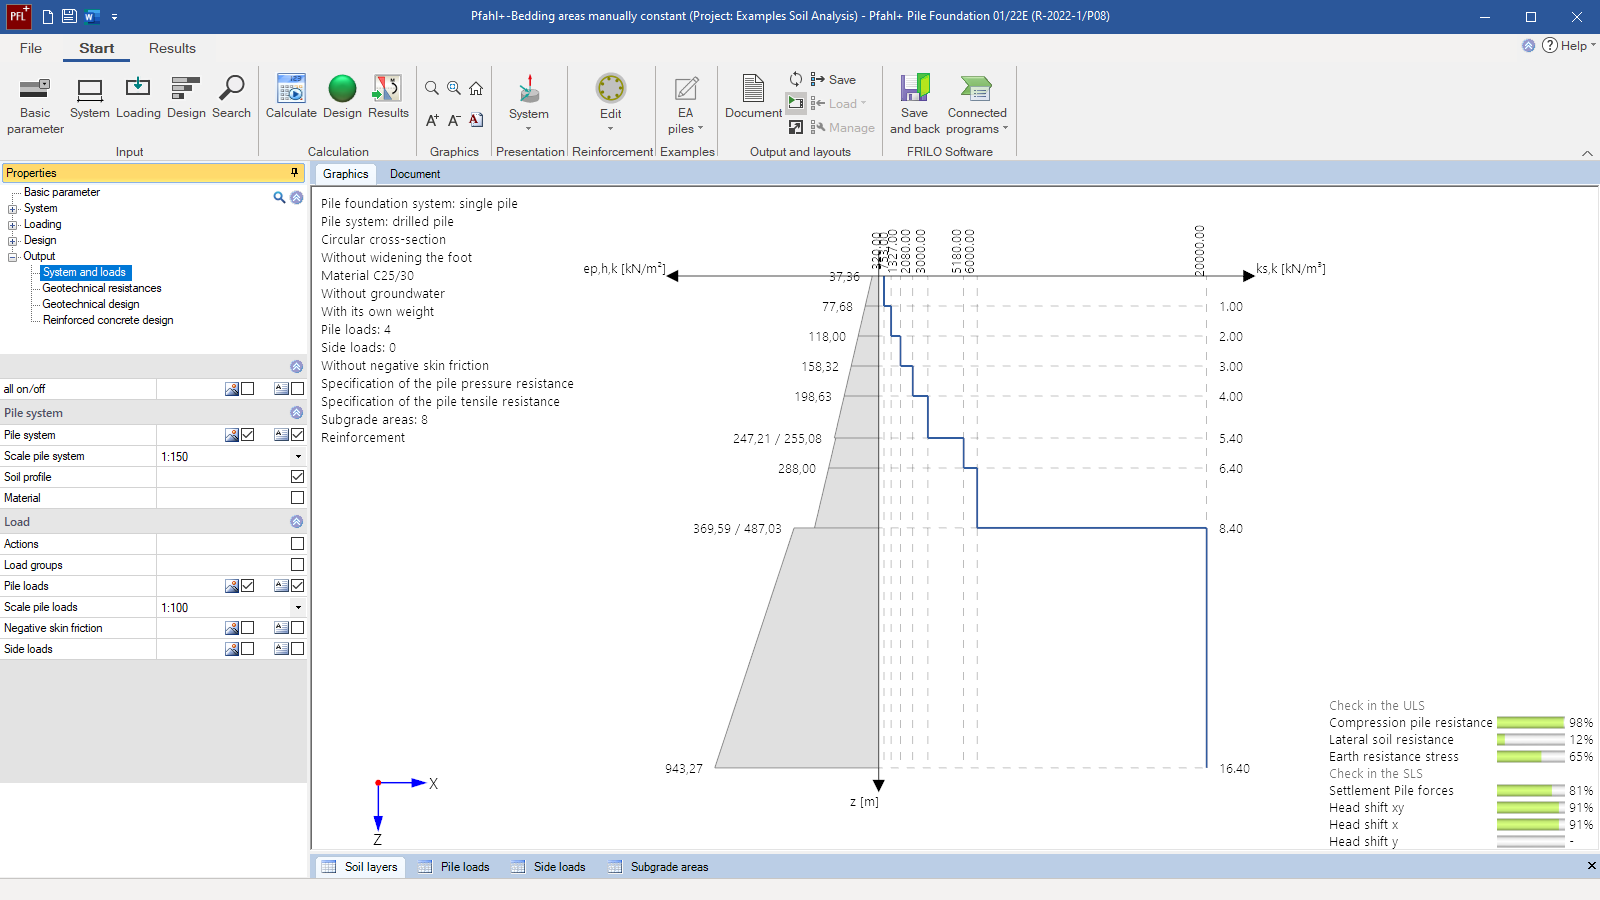Pin the Properties panel
Screen dimensions: 1600x900
[294, 173]
